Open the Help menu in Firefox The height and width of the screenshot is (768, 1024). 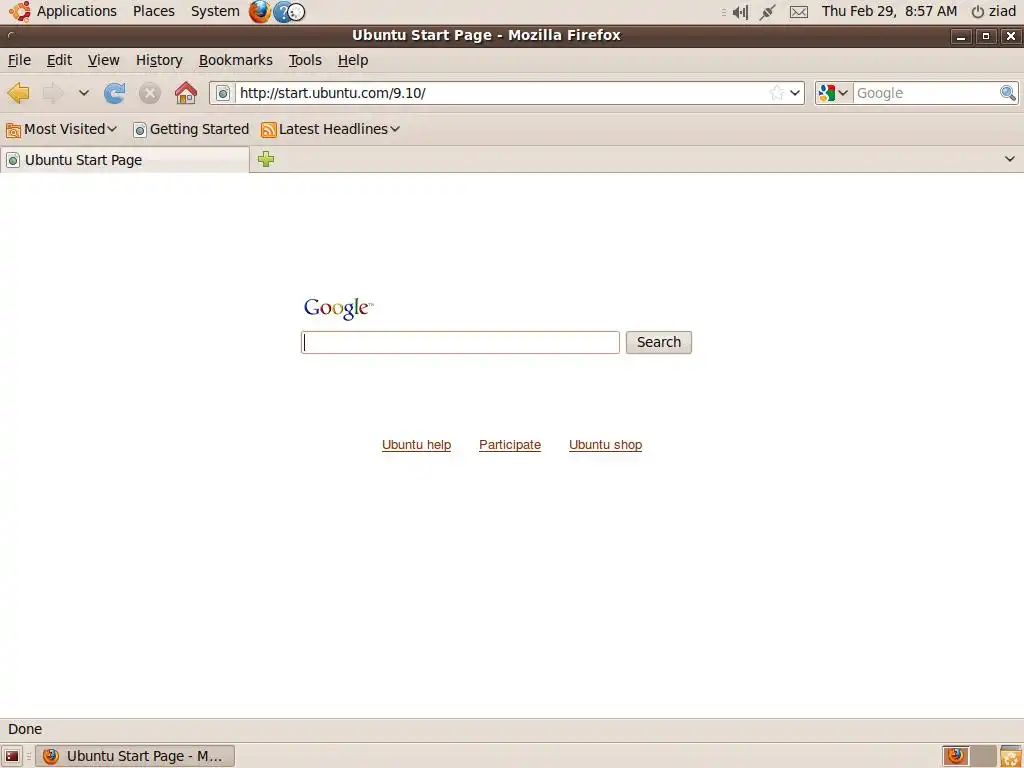click(353, 60)
